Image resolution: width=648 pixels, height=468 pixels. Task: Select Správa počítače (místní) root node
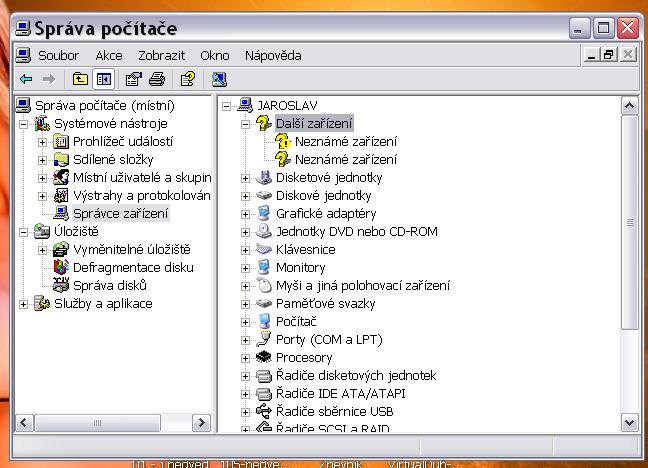[x=105, y=106]
